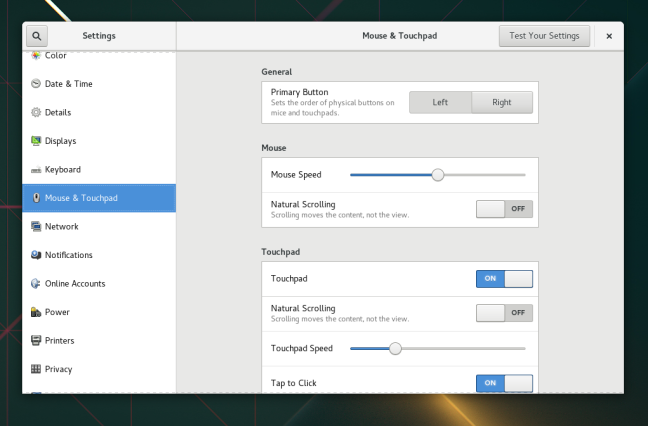648x426 pixels.
Task: Click the Date & Time clock icon
Action: (x=36, y=83)
